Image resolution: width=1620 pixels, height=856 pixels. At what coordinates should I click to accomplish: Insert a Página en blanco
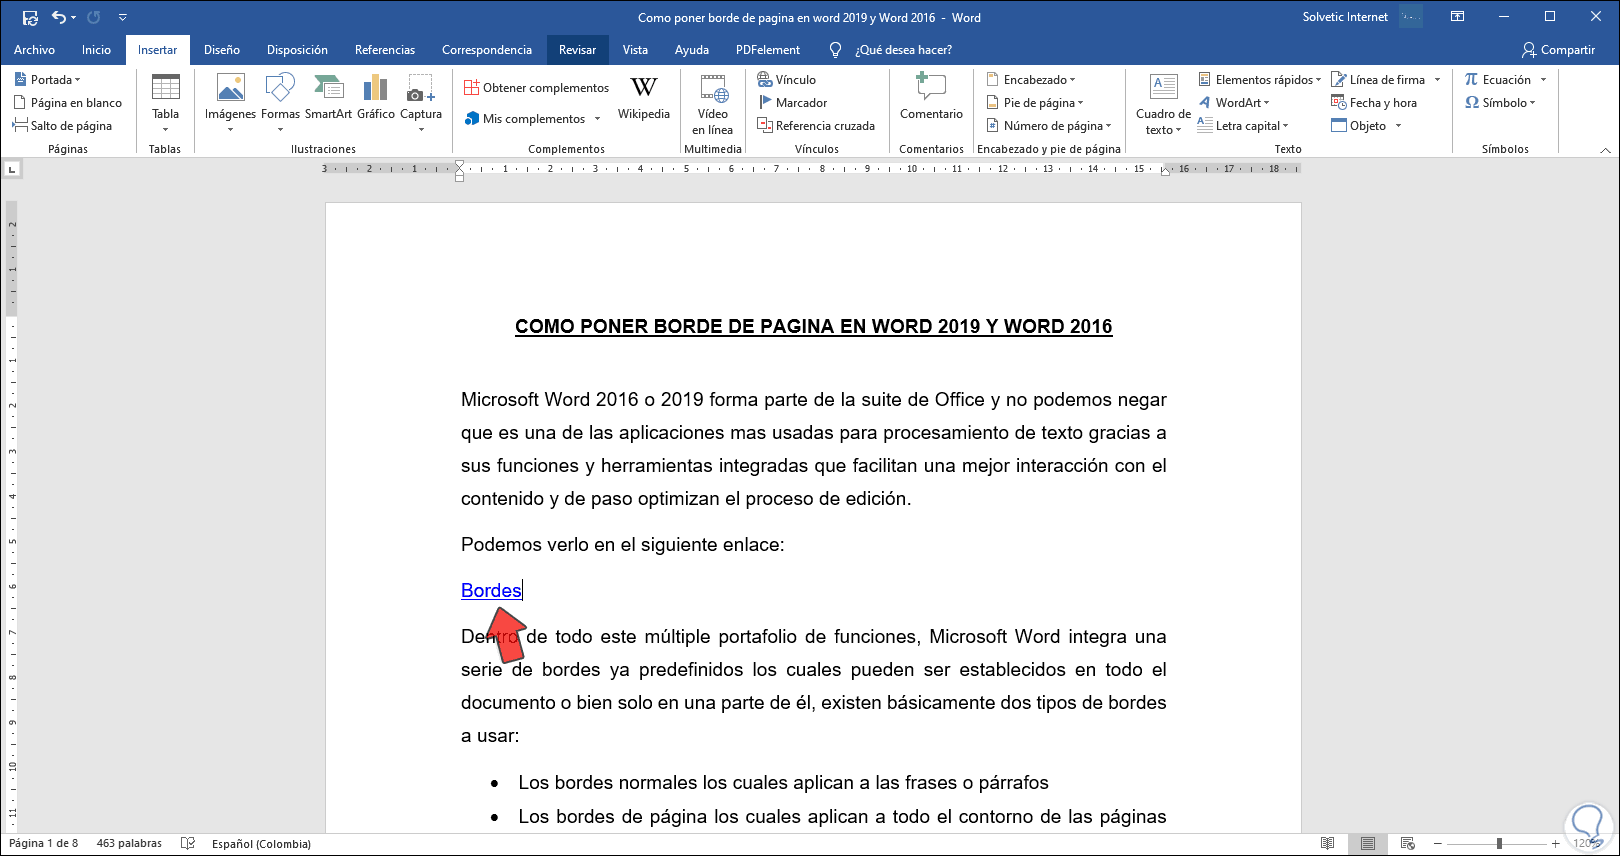click(68, 103)
